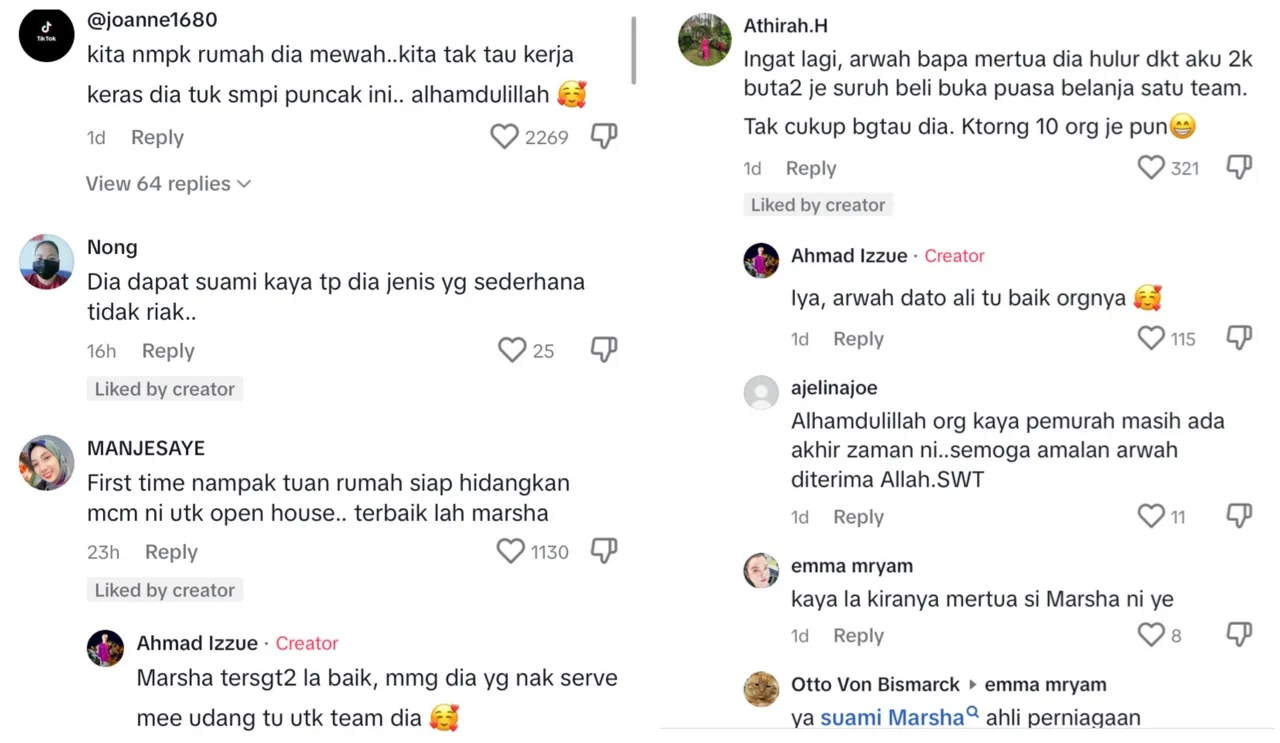1280x743 pixels.
Task: Click the comments scrollbar
Action: (634, 50)
